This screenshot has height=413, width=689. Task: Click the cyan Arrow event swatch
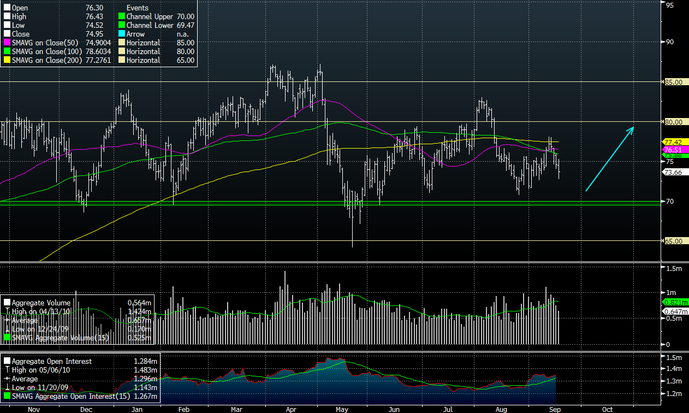coord(122,34)
